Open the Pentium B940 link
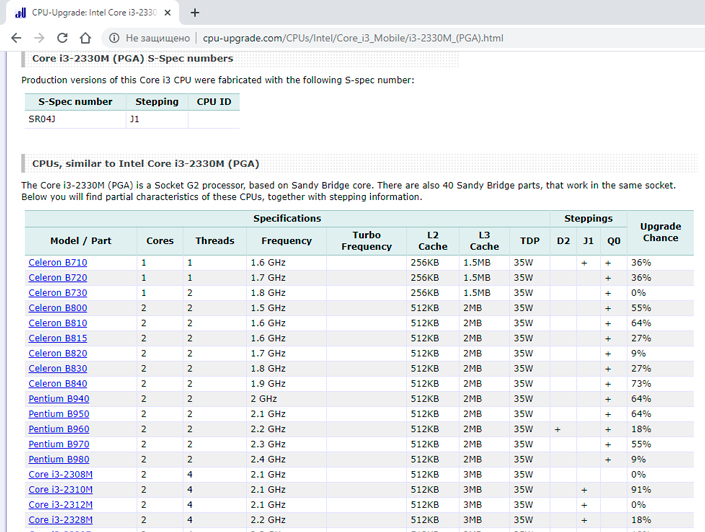Viewport: 705px width, 532px height. click(58, 399)
